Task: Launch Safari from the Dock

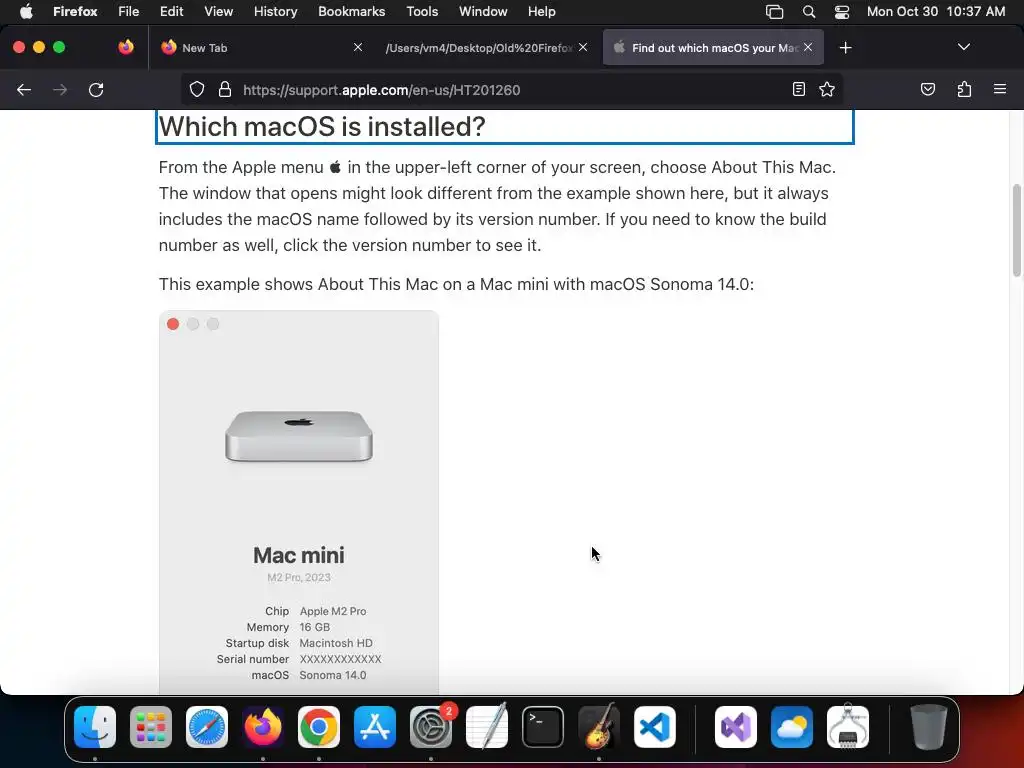Action: click(x=207, y=727)
